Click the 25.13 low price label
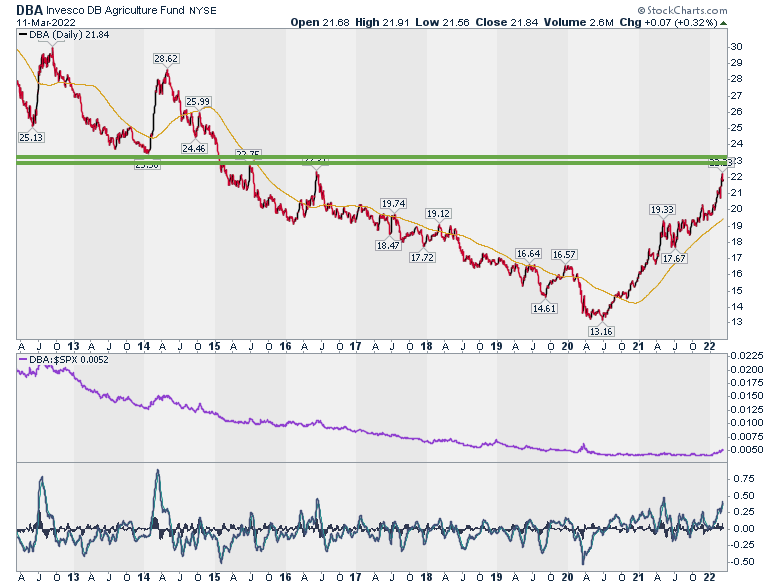The width and height of the screenshot is (780, 586). tap(31, 137)
